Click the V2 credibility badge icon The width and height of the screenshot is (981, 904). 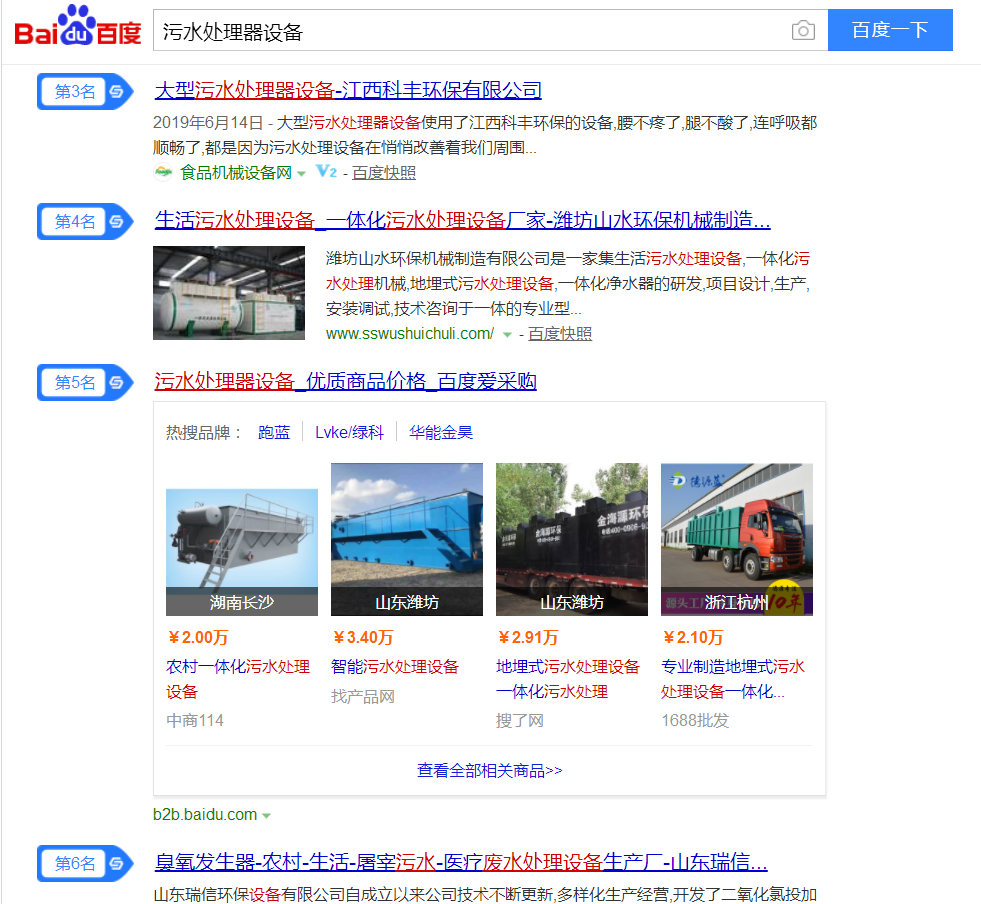(326, 171)
